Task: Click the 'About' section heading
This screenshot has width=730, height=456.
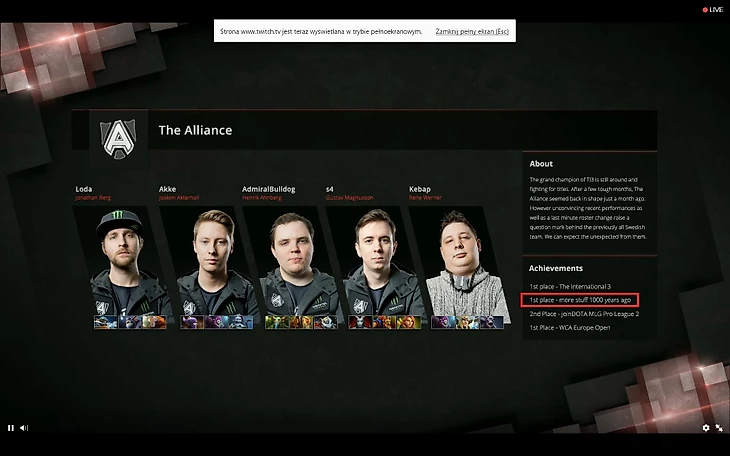Action: click(541, 163)
